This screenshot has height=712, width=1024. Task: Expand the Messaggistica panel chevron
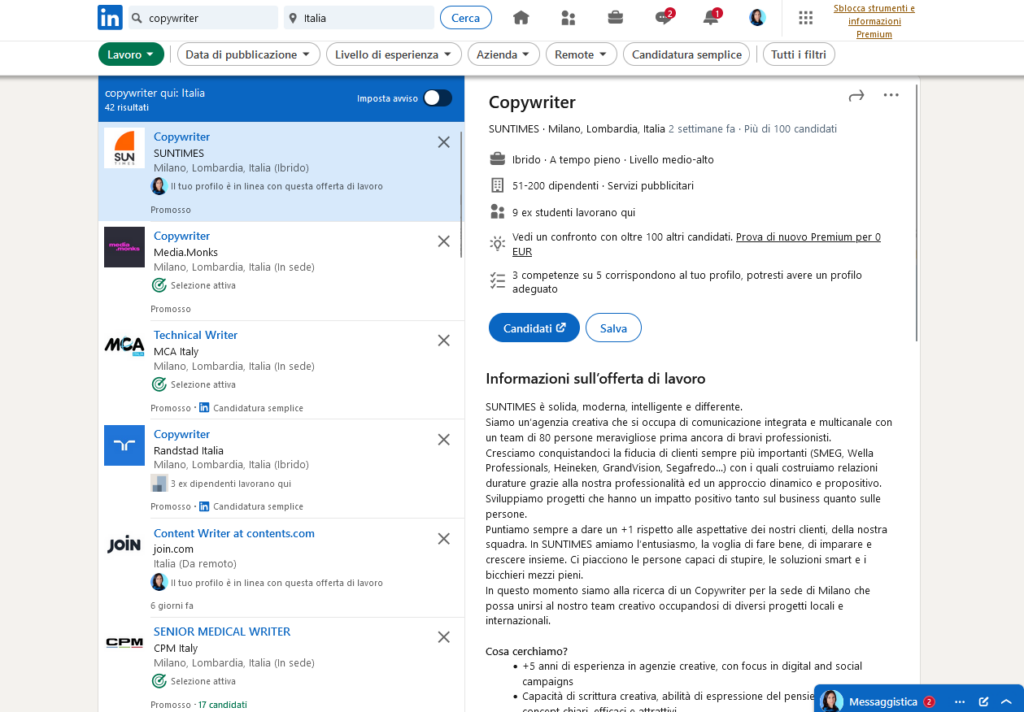1006,702
